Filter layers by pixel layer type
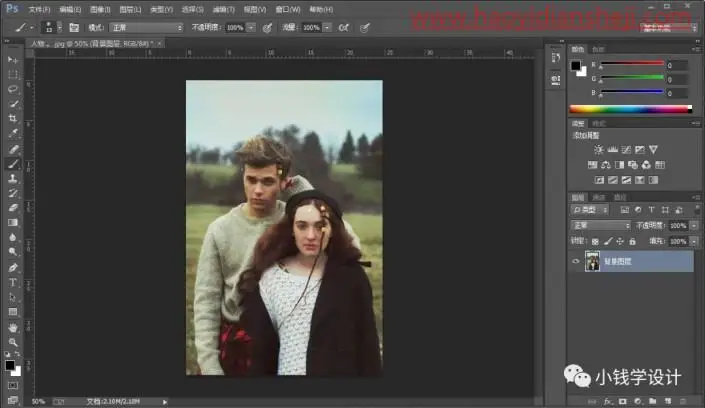The width and height of the screenshot is (705, 408). click(x=625, y=210)
